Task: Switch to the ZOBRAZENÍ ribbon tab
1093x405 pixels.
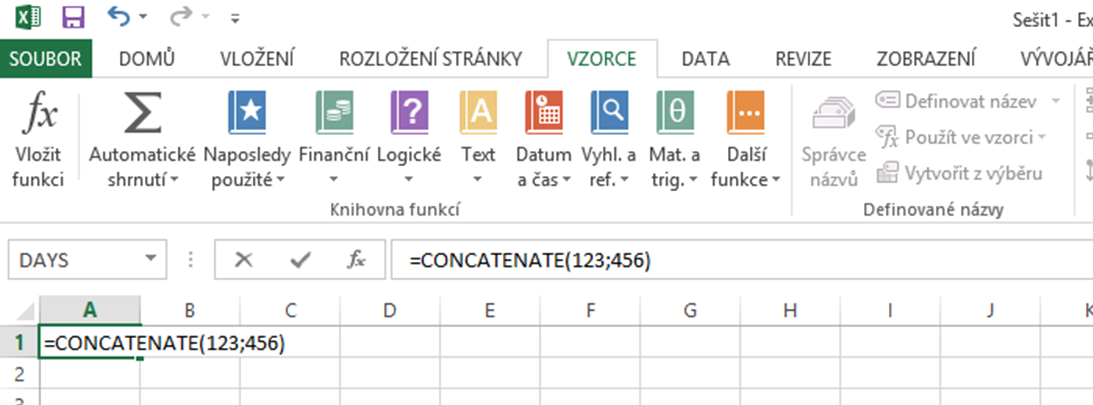Action: pos(926,59)
